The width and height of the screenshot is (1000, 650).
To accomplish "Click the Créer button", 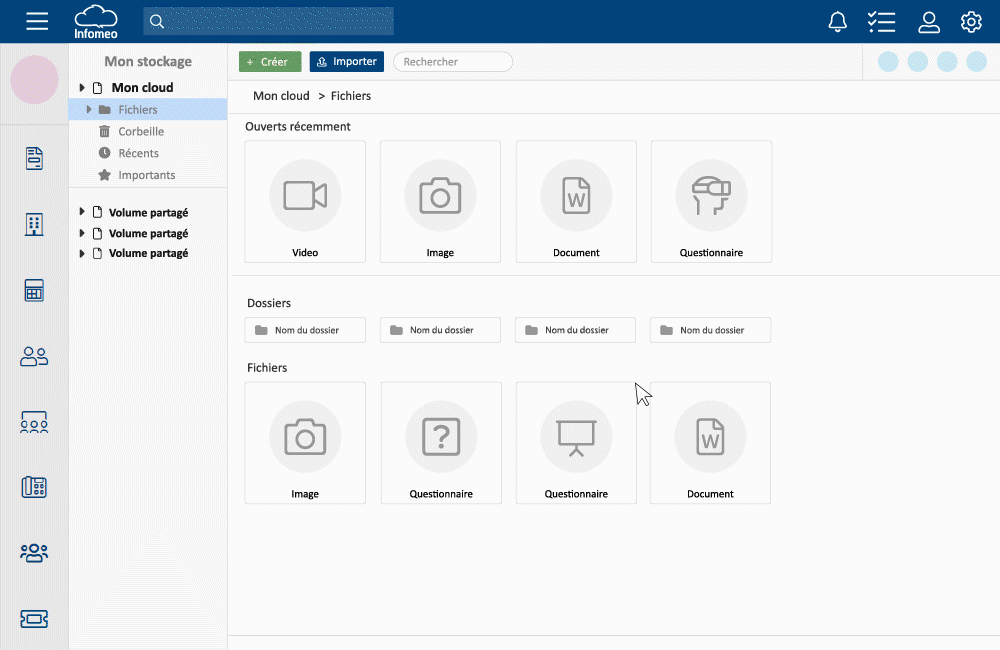I will tap(270, 62).
